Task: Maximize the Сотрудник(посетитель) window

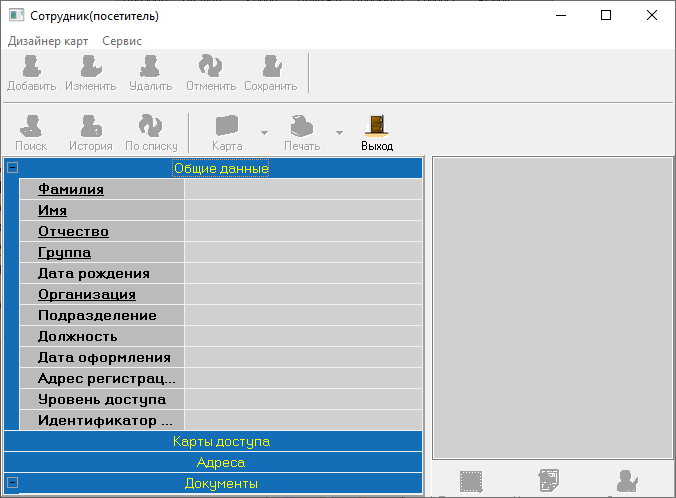Action: 606,16
